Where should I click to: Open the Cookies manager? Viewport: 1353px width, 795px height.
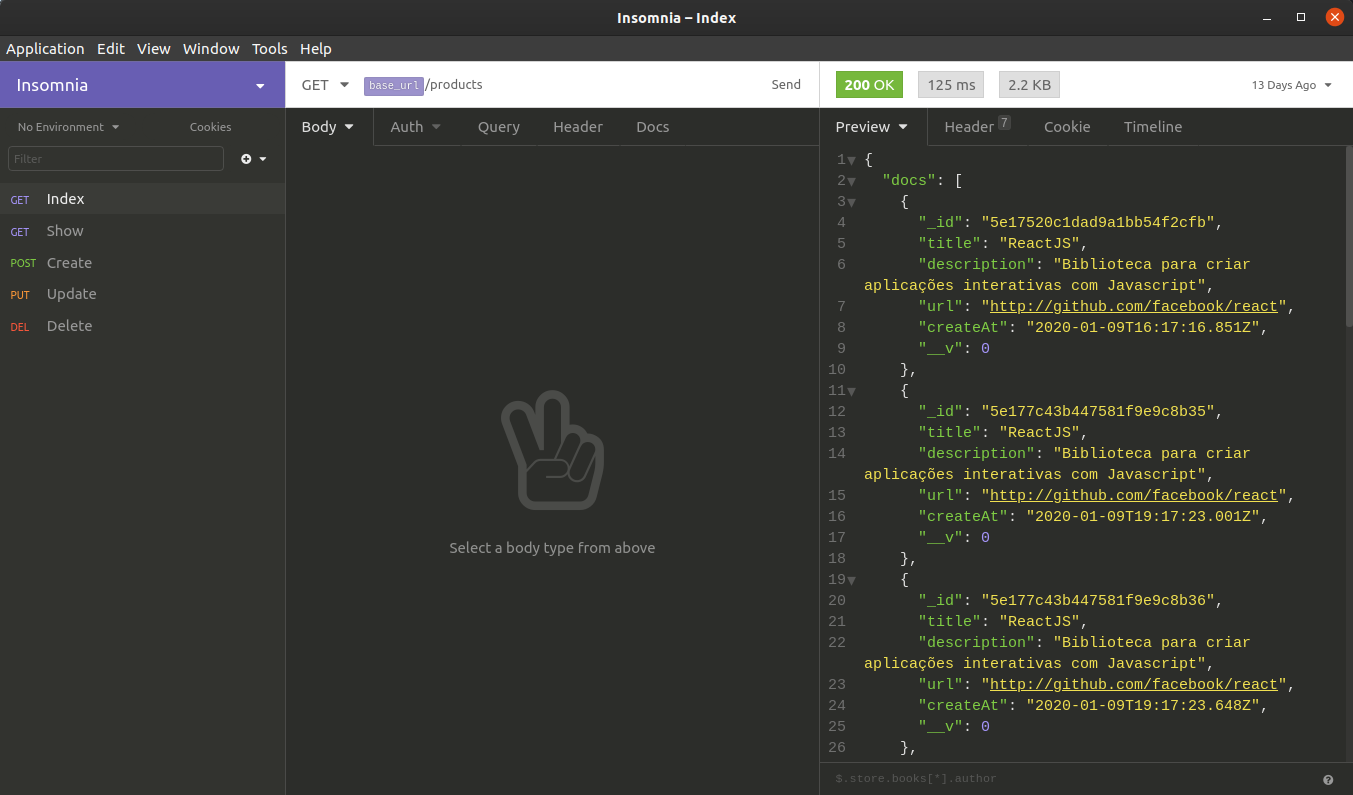tap(210, 127)
